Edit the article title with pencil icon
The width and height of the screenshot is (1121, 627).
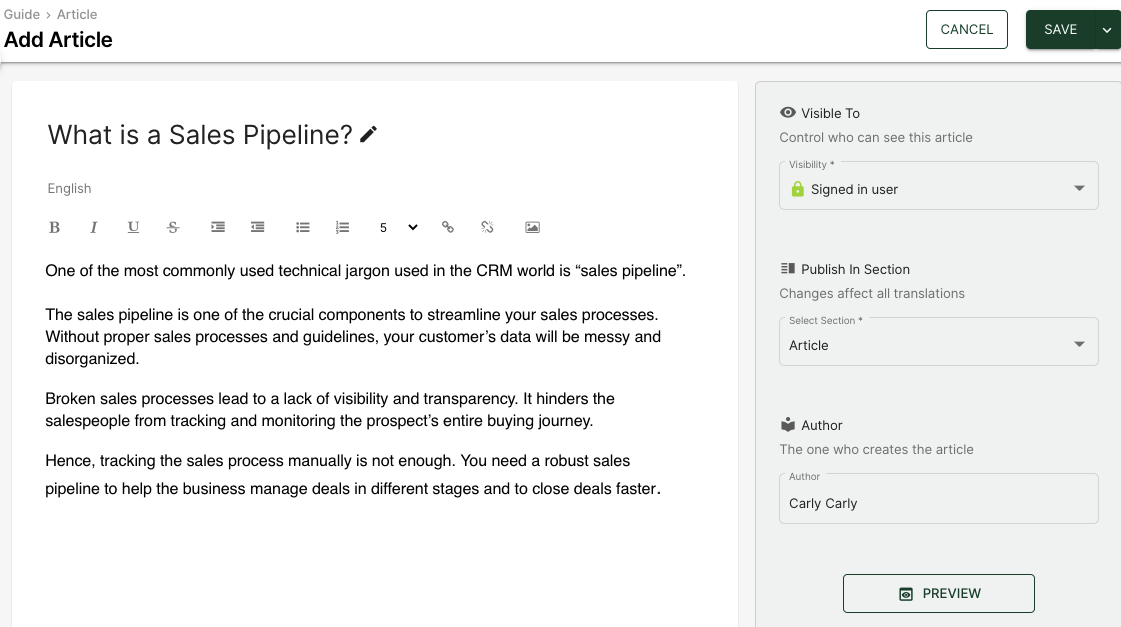tap(368, 134)
